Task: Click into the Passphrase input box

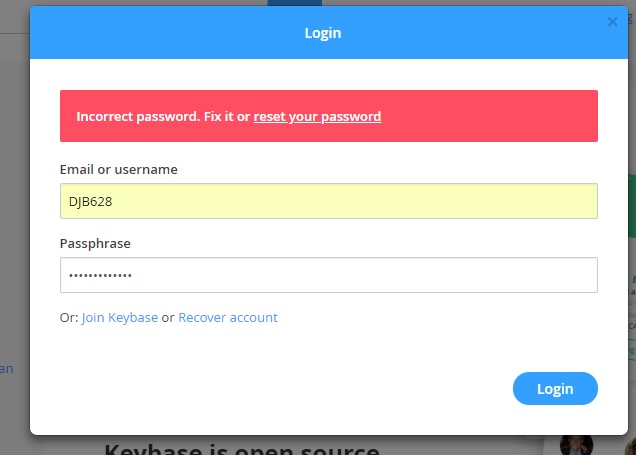Action: 329,275
